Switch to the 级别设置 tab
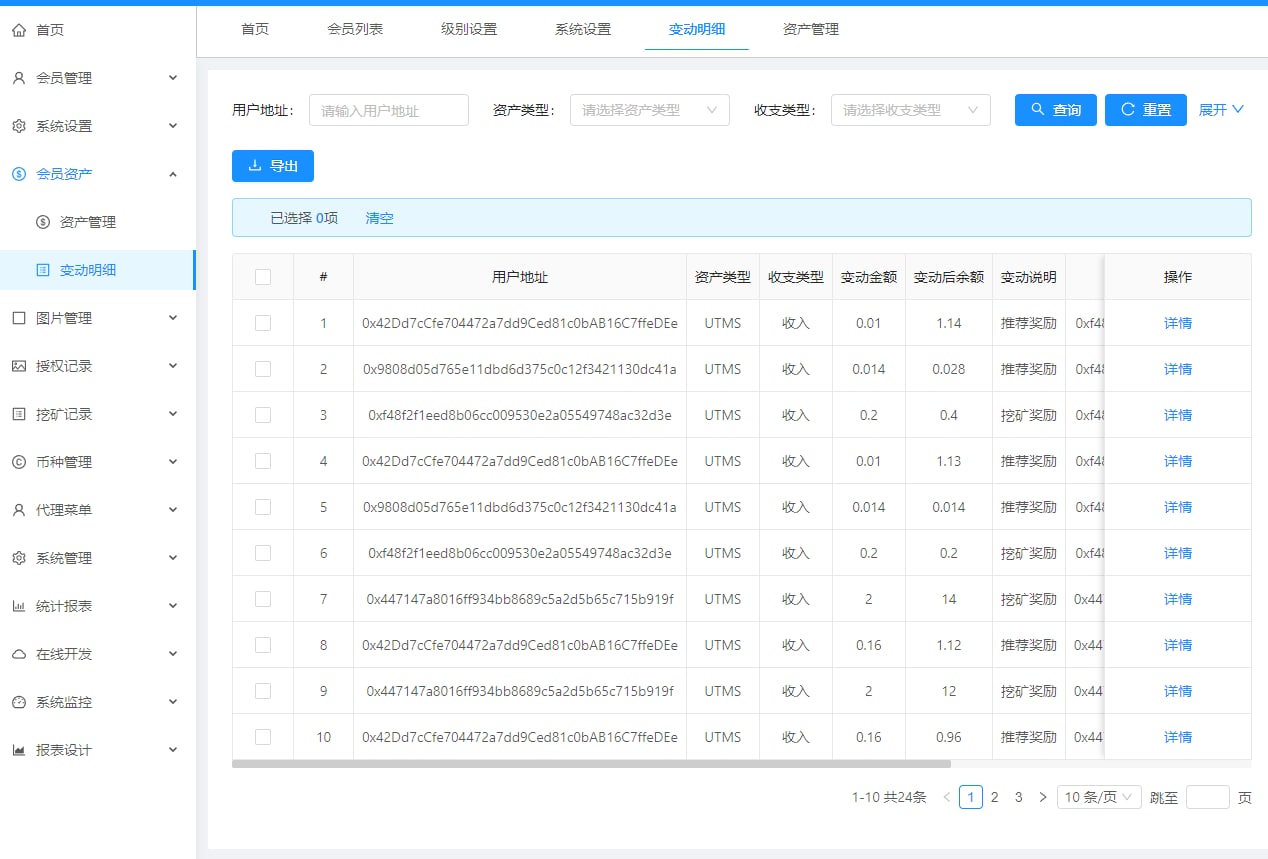Image resolution: width=1268 pixels, height=859 pixels. [469, 29]
